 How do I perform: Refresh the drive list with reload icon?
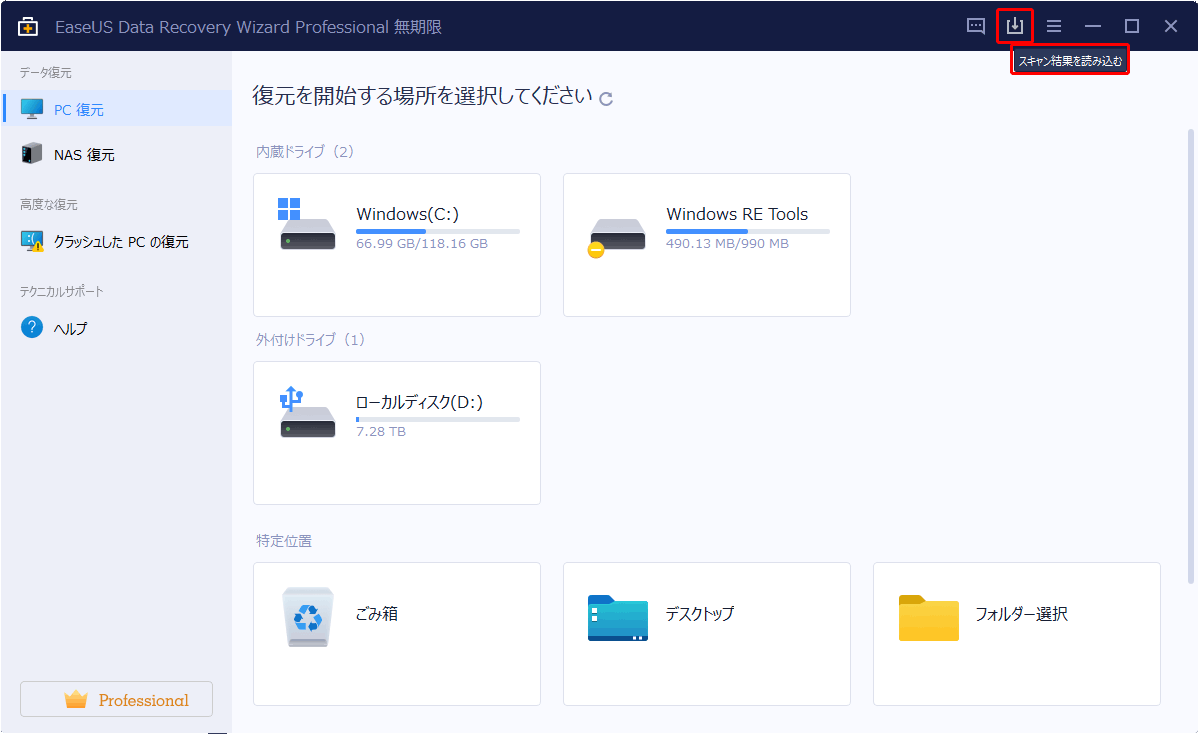click(606, 98)
